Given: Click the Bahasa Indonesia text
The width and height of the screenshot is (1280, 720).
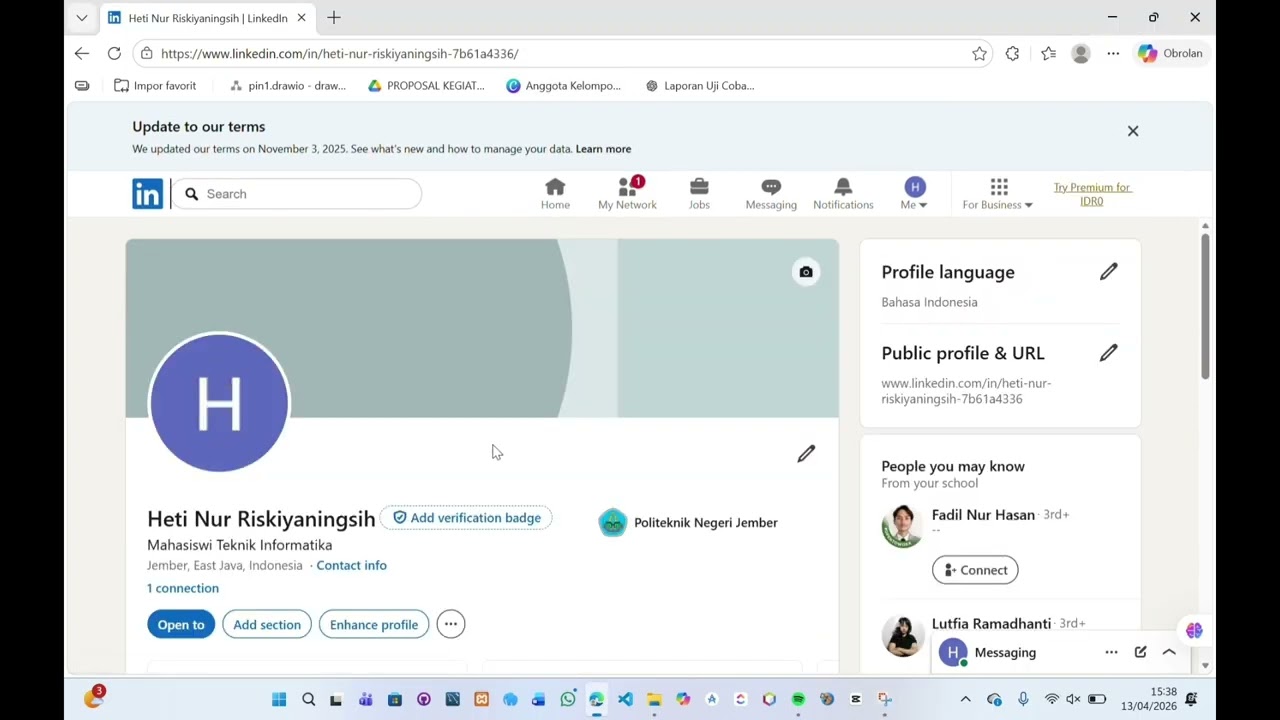Looking at the screenshot, I should pos(929,302).
